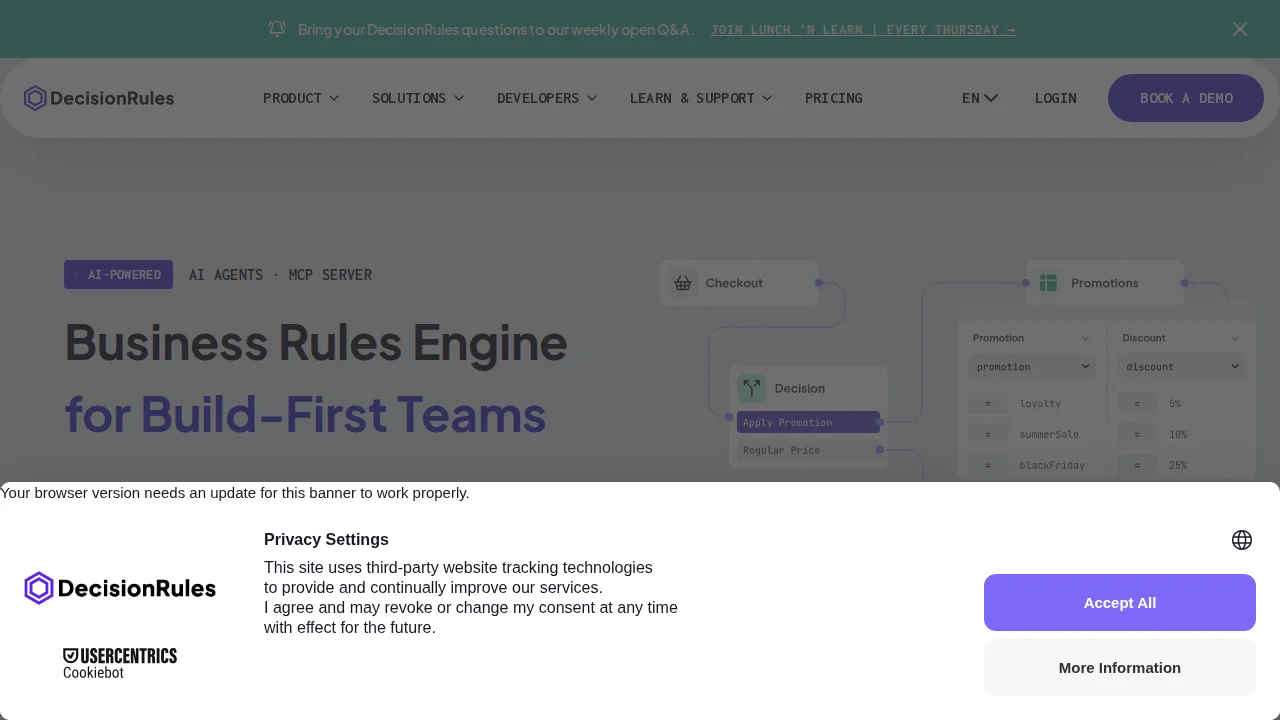
Task: Click the bell icon in the announcement bar
Action: [x=277, y=29]
